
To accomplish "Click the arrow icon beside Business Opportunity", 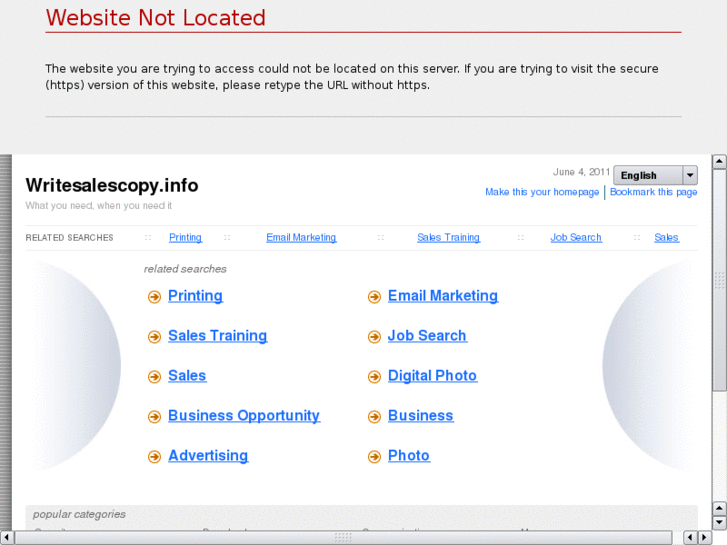I will point(154,417).
